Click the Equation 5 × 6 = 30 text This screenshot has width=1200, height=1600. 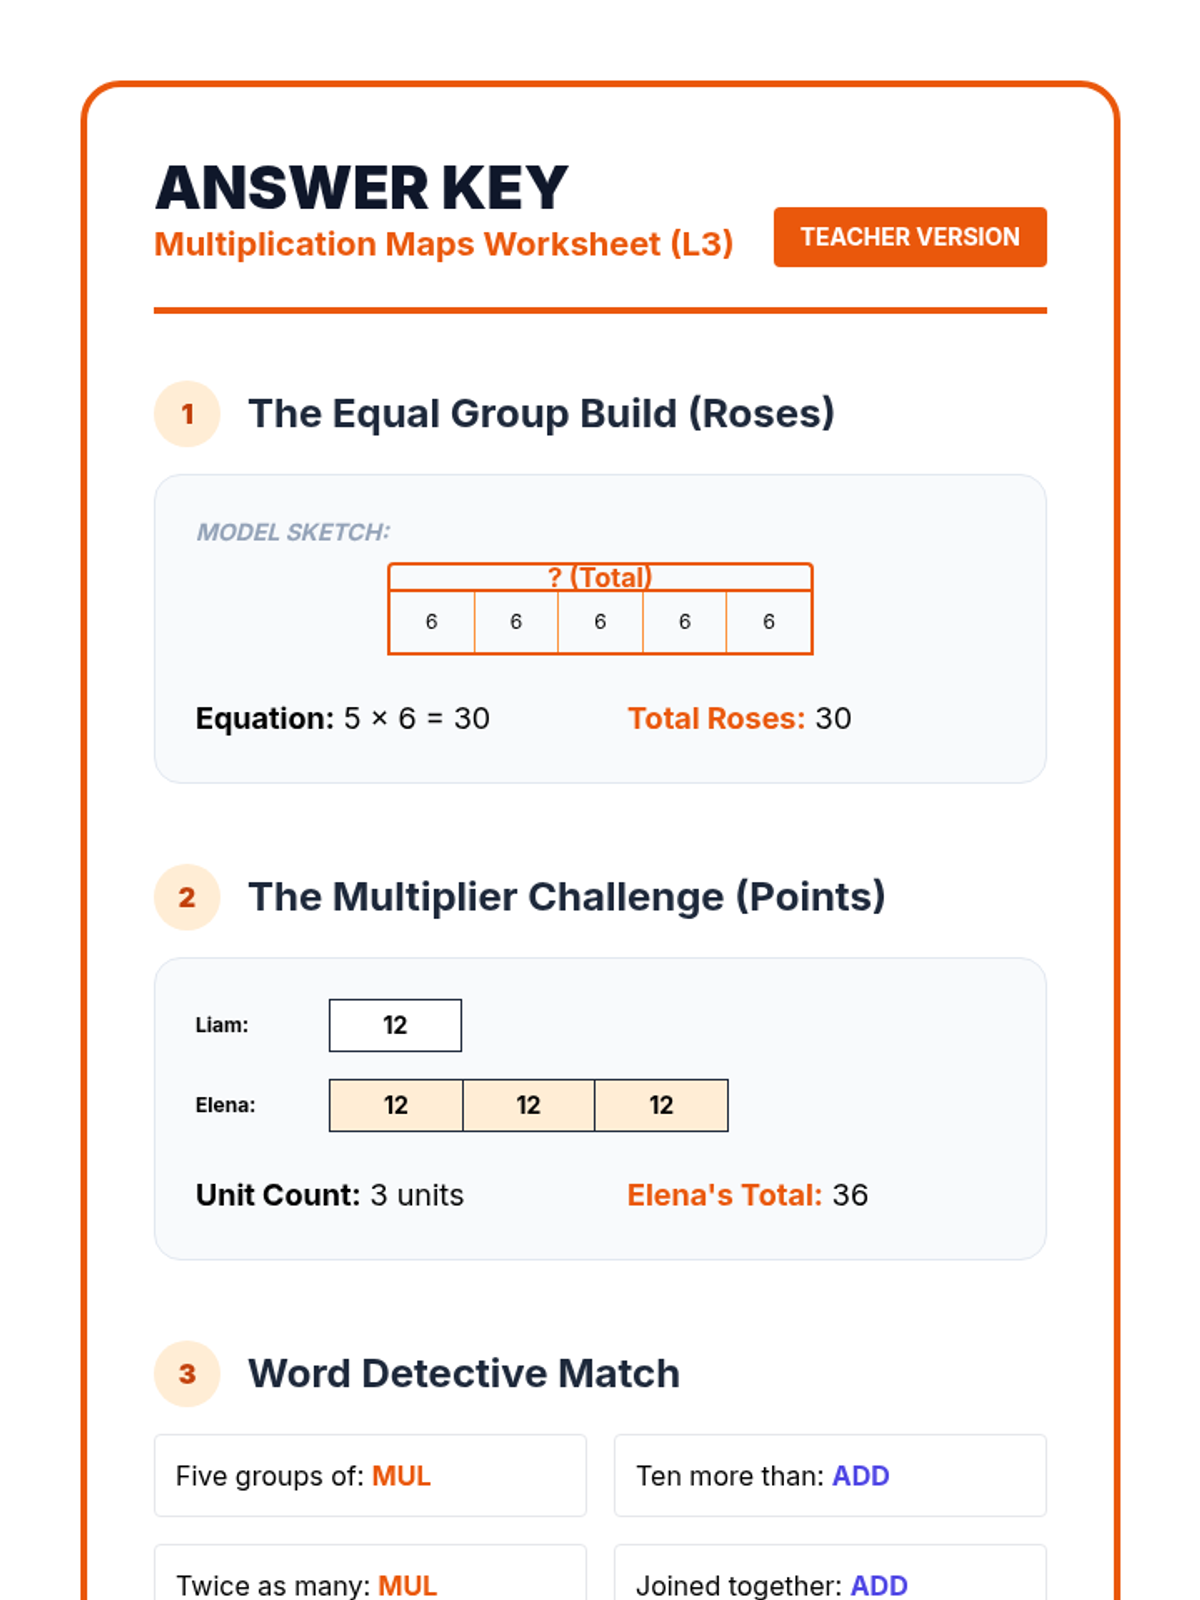coord(343,718)
